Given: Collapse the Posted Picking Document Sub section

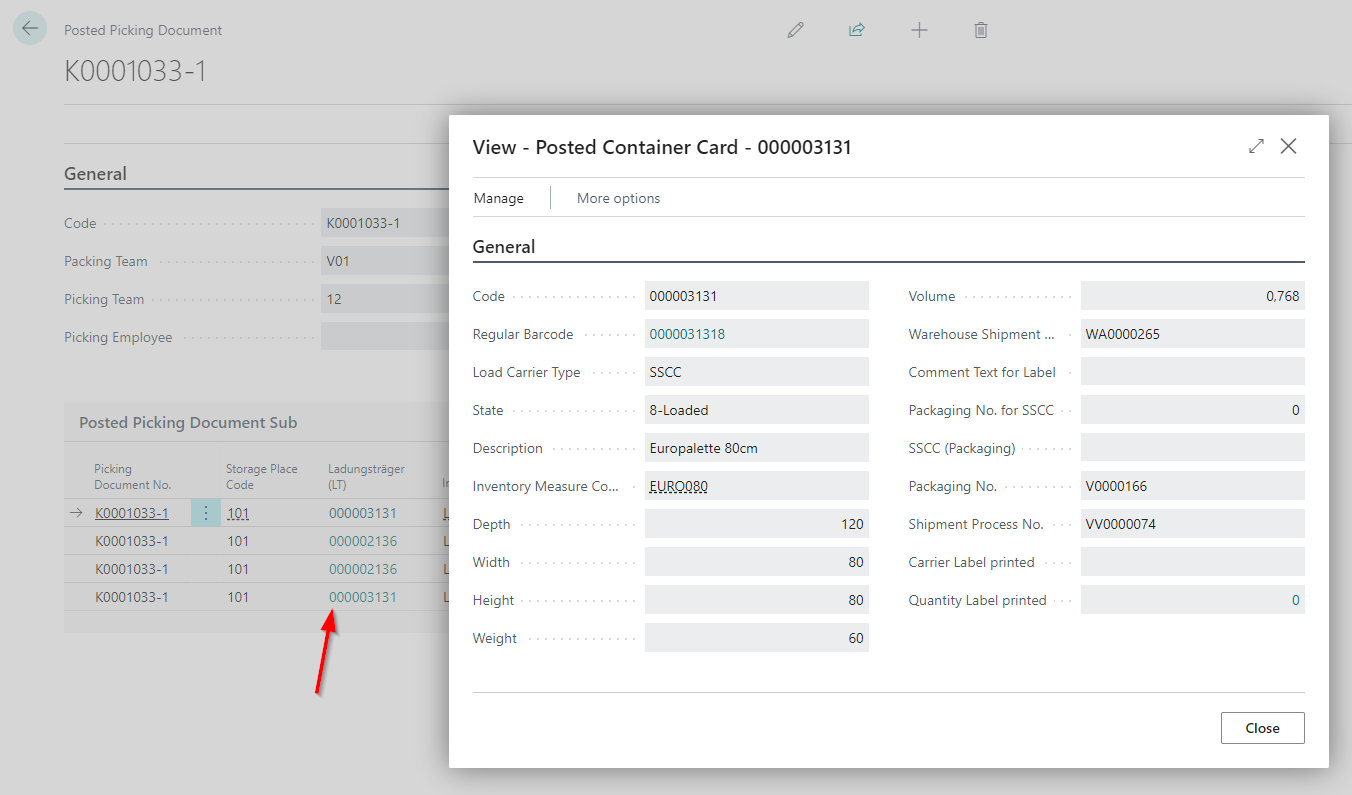Looking at the screenshot, I should pos(188,422).
